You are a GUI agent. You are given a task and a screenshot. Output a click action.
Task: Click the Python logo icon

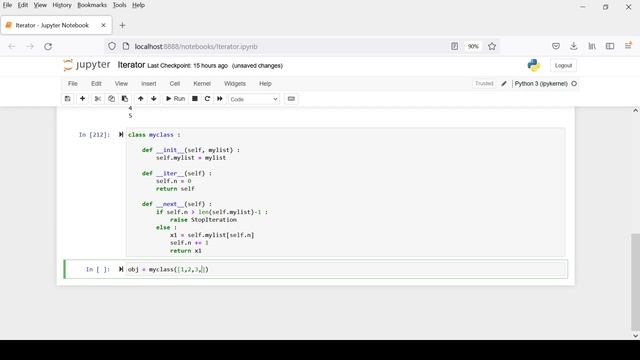coord(533,65)
